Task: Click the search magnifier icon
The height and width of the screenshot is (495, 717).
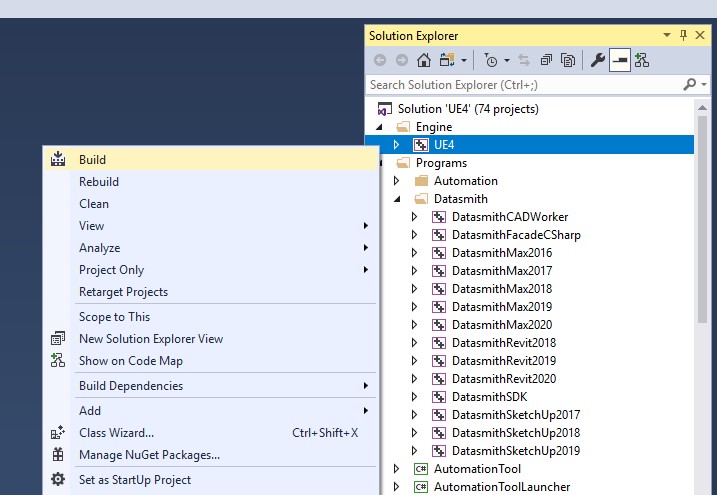Action: coord(690,84)
